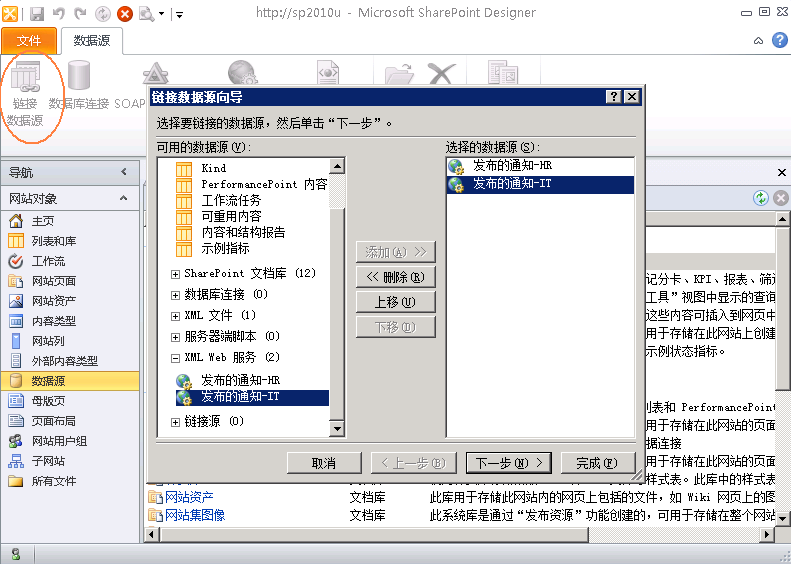
Task: Minimize the ribbon with the caret icon
Action: 758,41
